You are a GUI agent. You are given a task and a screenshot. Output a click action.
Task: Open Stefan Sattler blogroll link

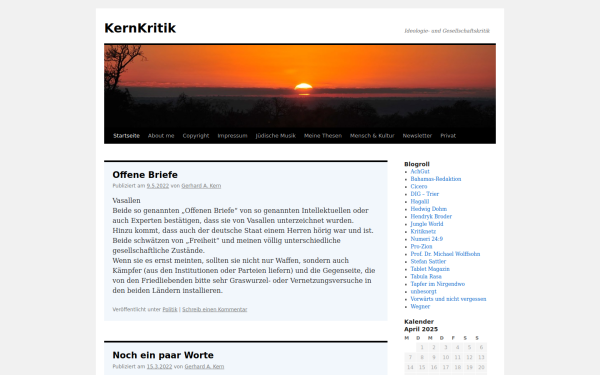428,261
